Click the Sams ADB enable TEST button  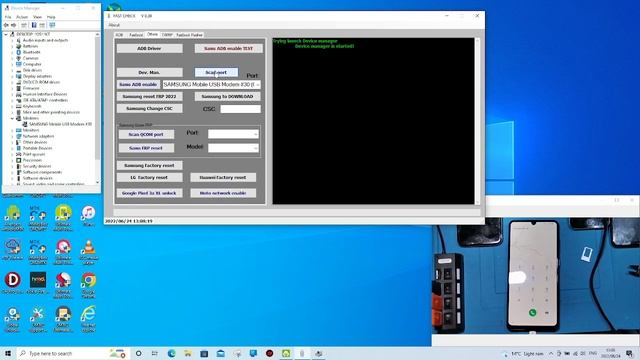(x=229, y=49)
